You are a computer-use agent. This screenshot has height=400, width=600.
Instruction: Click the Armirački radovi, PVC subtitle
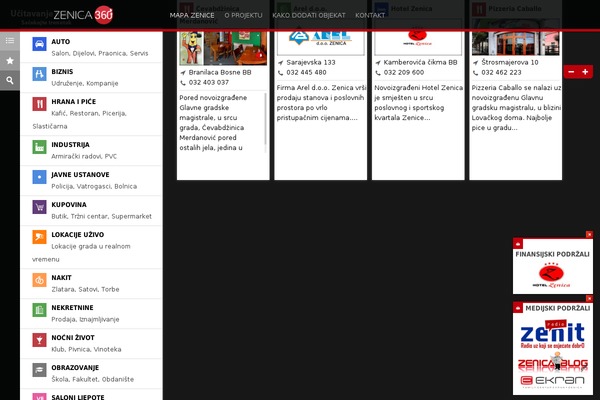pos(84,156)
